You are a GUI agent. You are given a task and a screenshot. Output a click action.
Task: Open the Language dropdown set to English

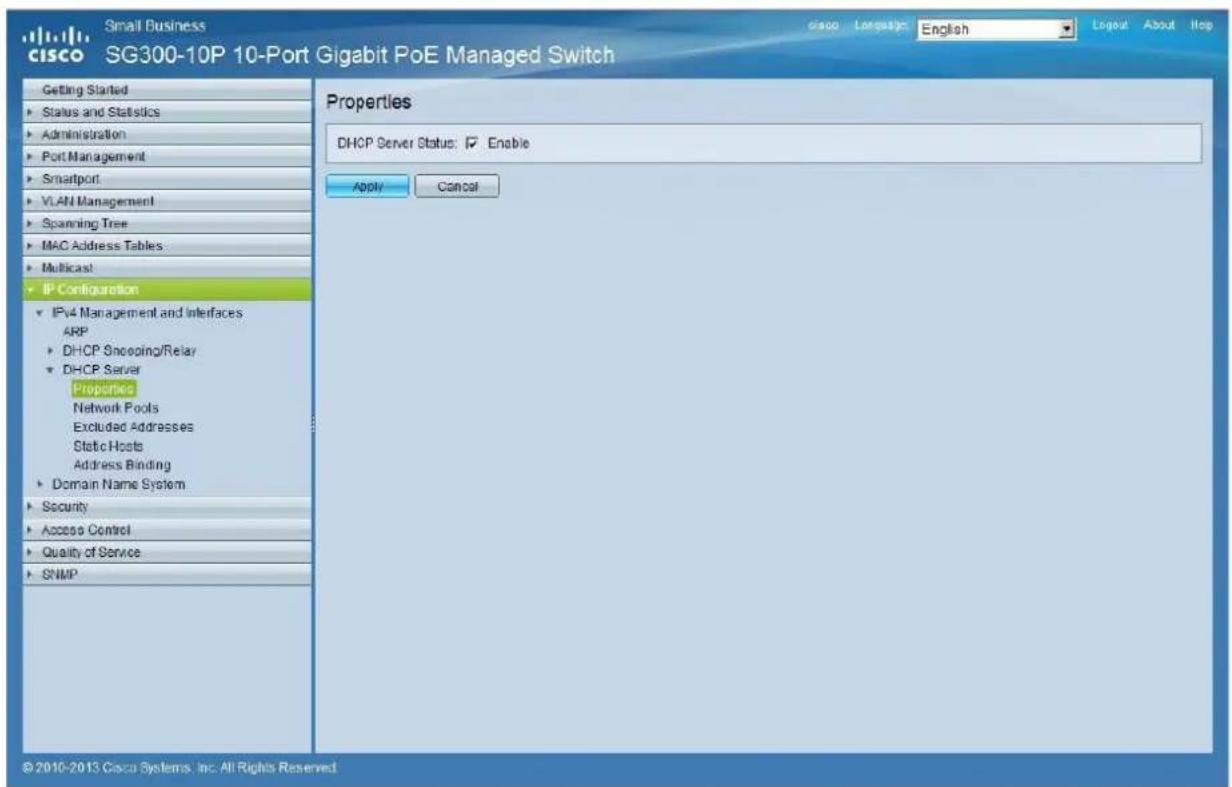995,30
